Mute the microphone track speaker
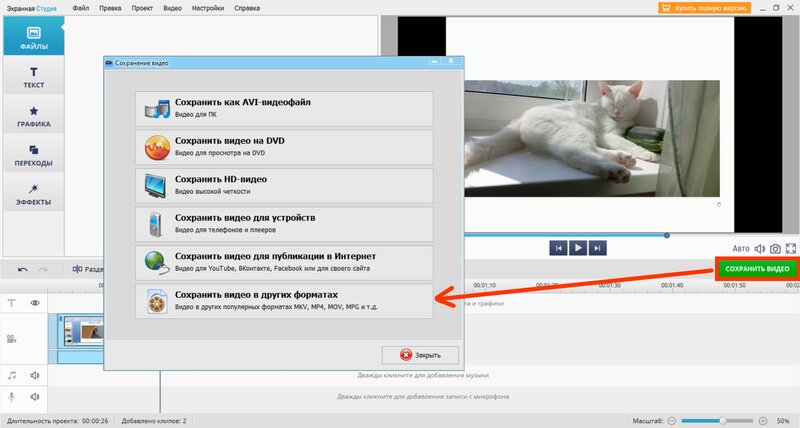This screenshot has width=800, height=428. point(35,397)
